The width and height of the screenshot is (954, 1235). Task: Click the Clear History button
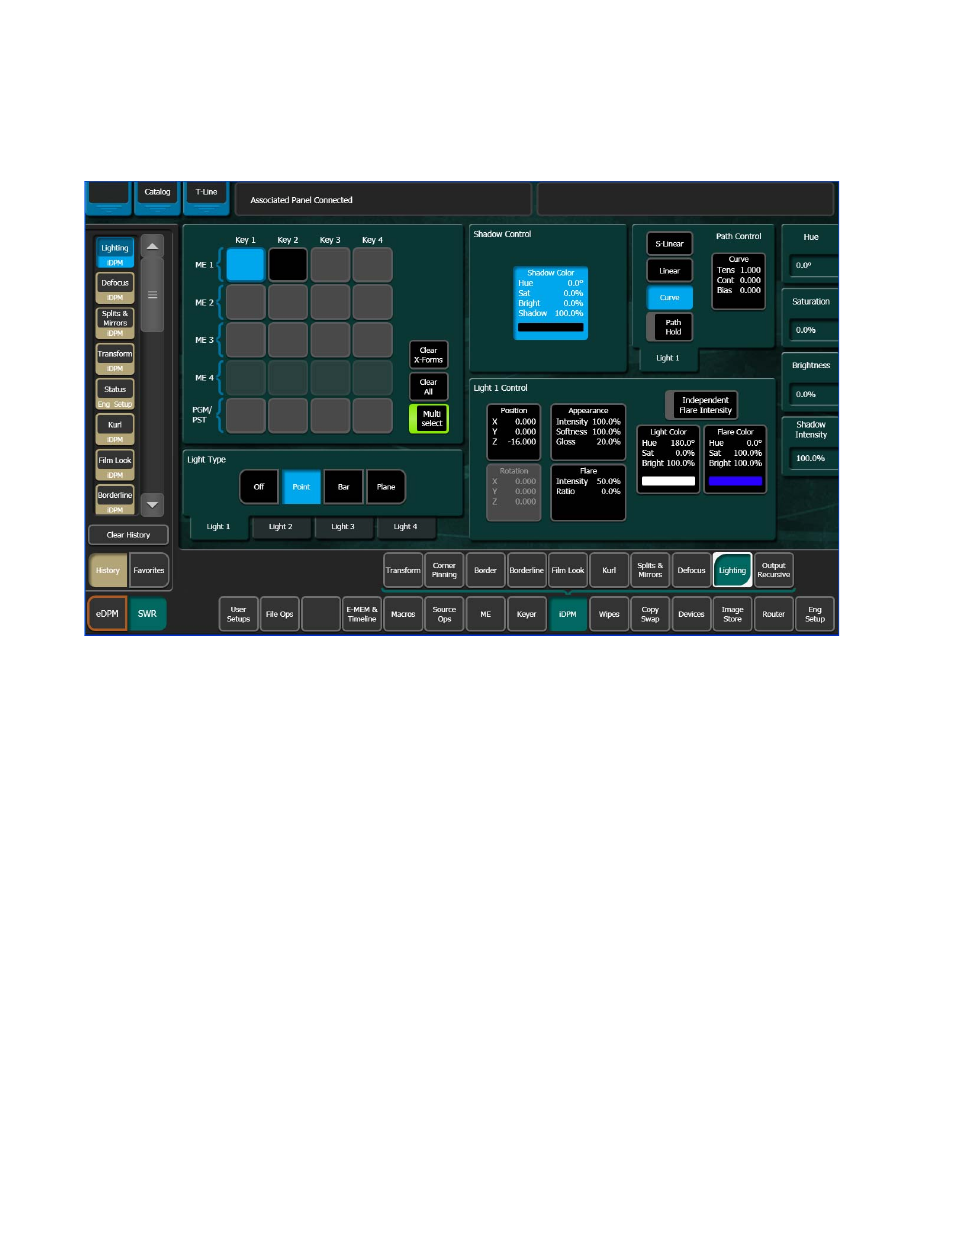tap(129, 535)
